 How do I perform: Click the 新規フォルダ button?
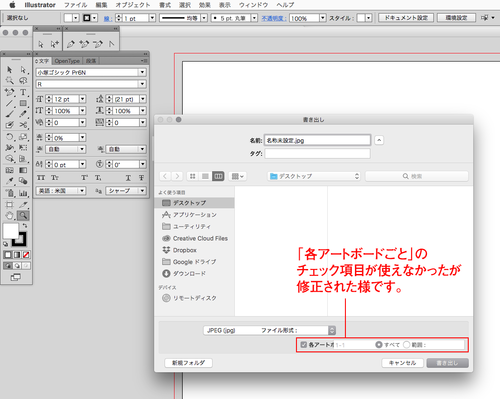click(x=188, y=363)
